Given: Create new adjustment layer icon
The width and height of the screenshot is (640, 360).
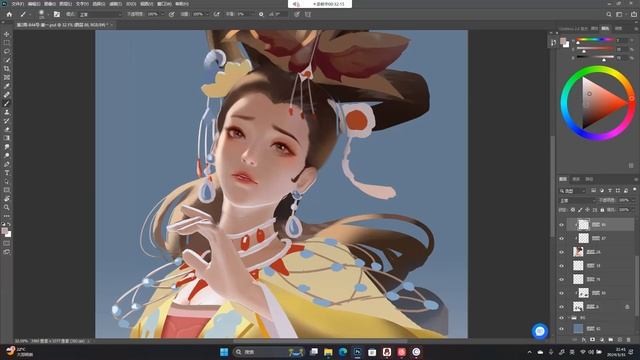Looking at the screenshot, I should 602,340.
